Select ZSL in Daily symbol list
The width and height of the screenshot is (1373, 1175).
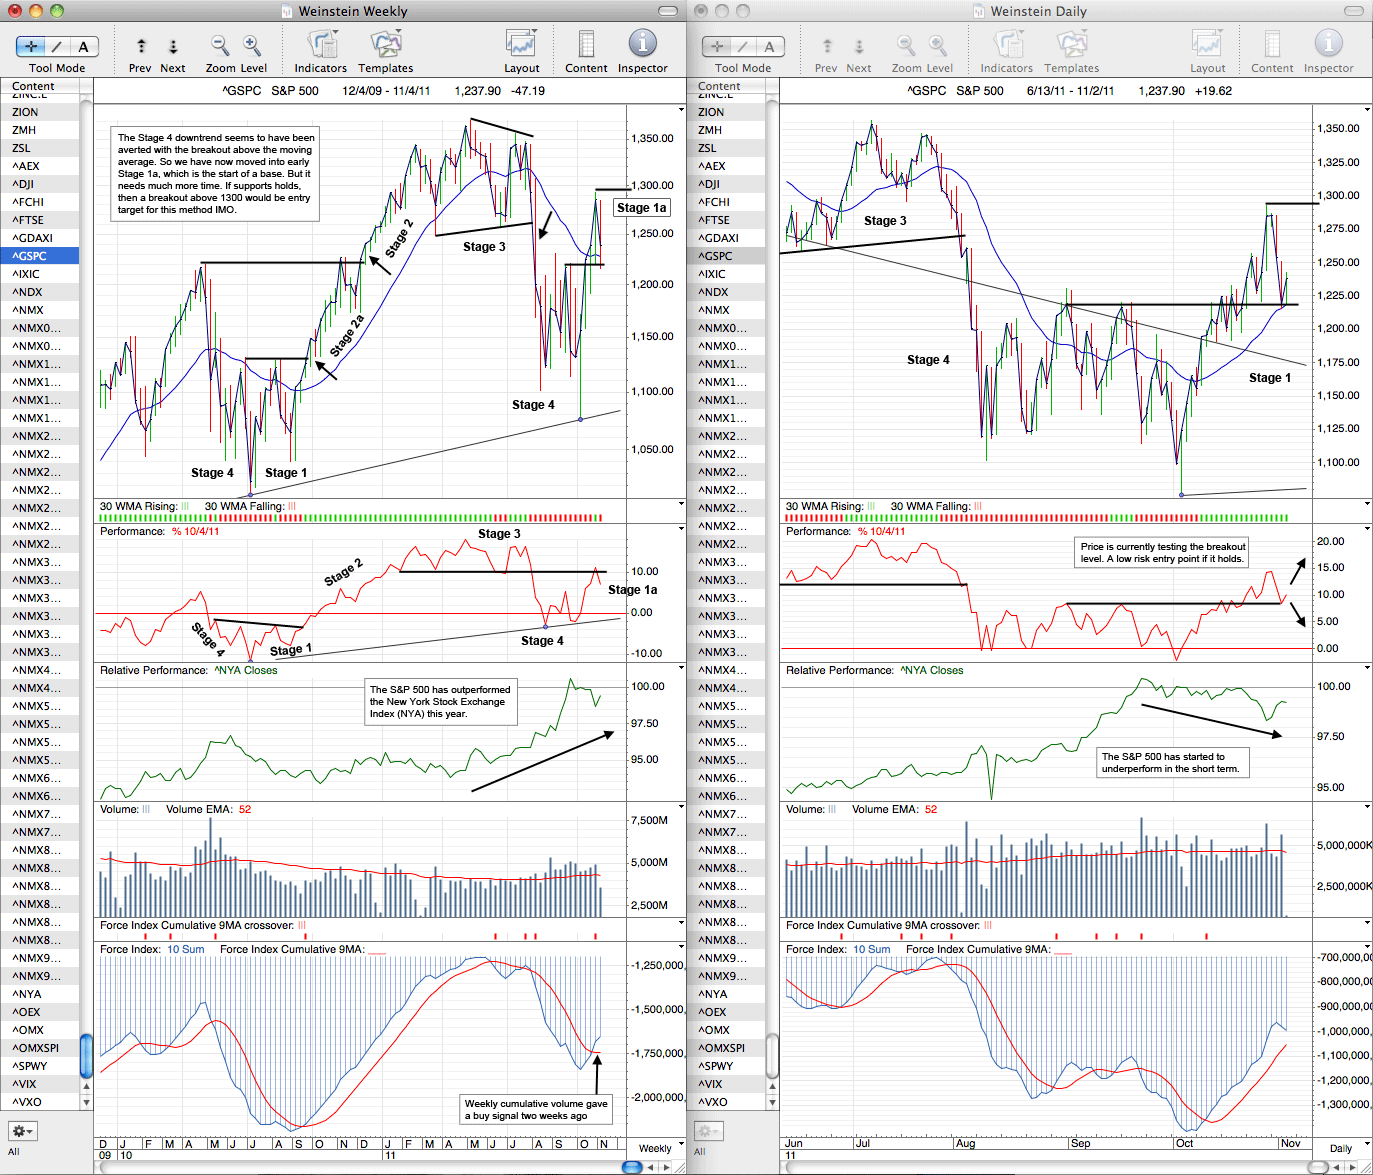(x=726, y=148)
